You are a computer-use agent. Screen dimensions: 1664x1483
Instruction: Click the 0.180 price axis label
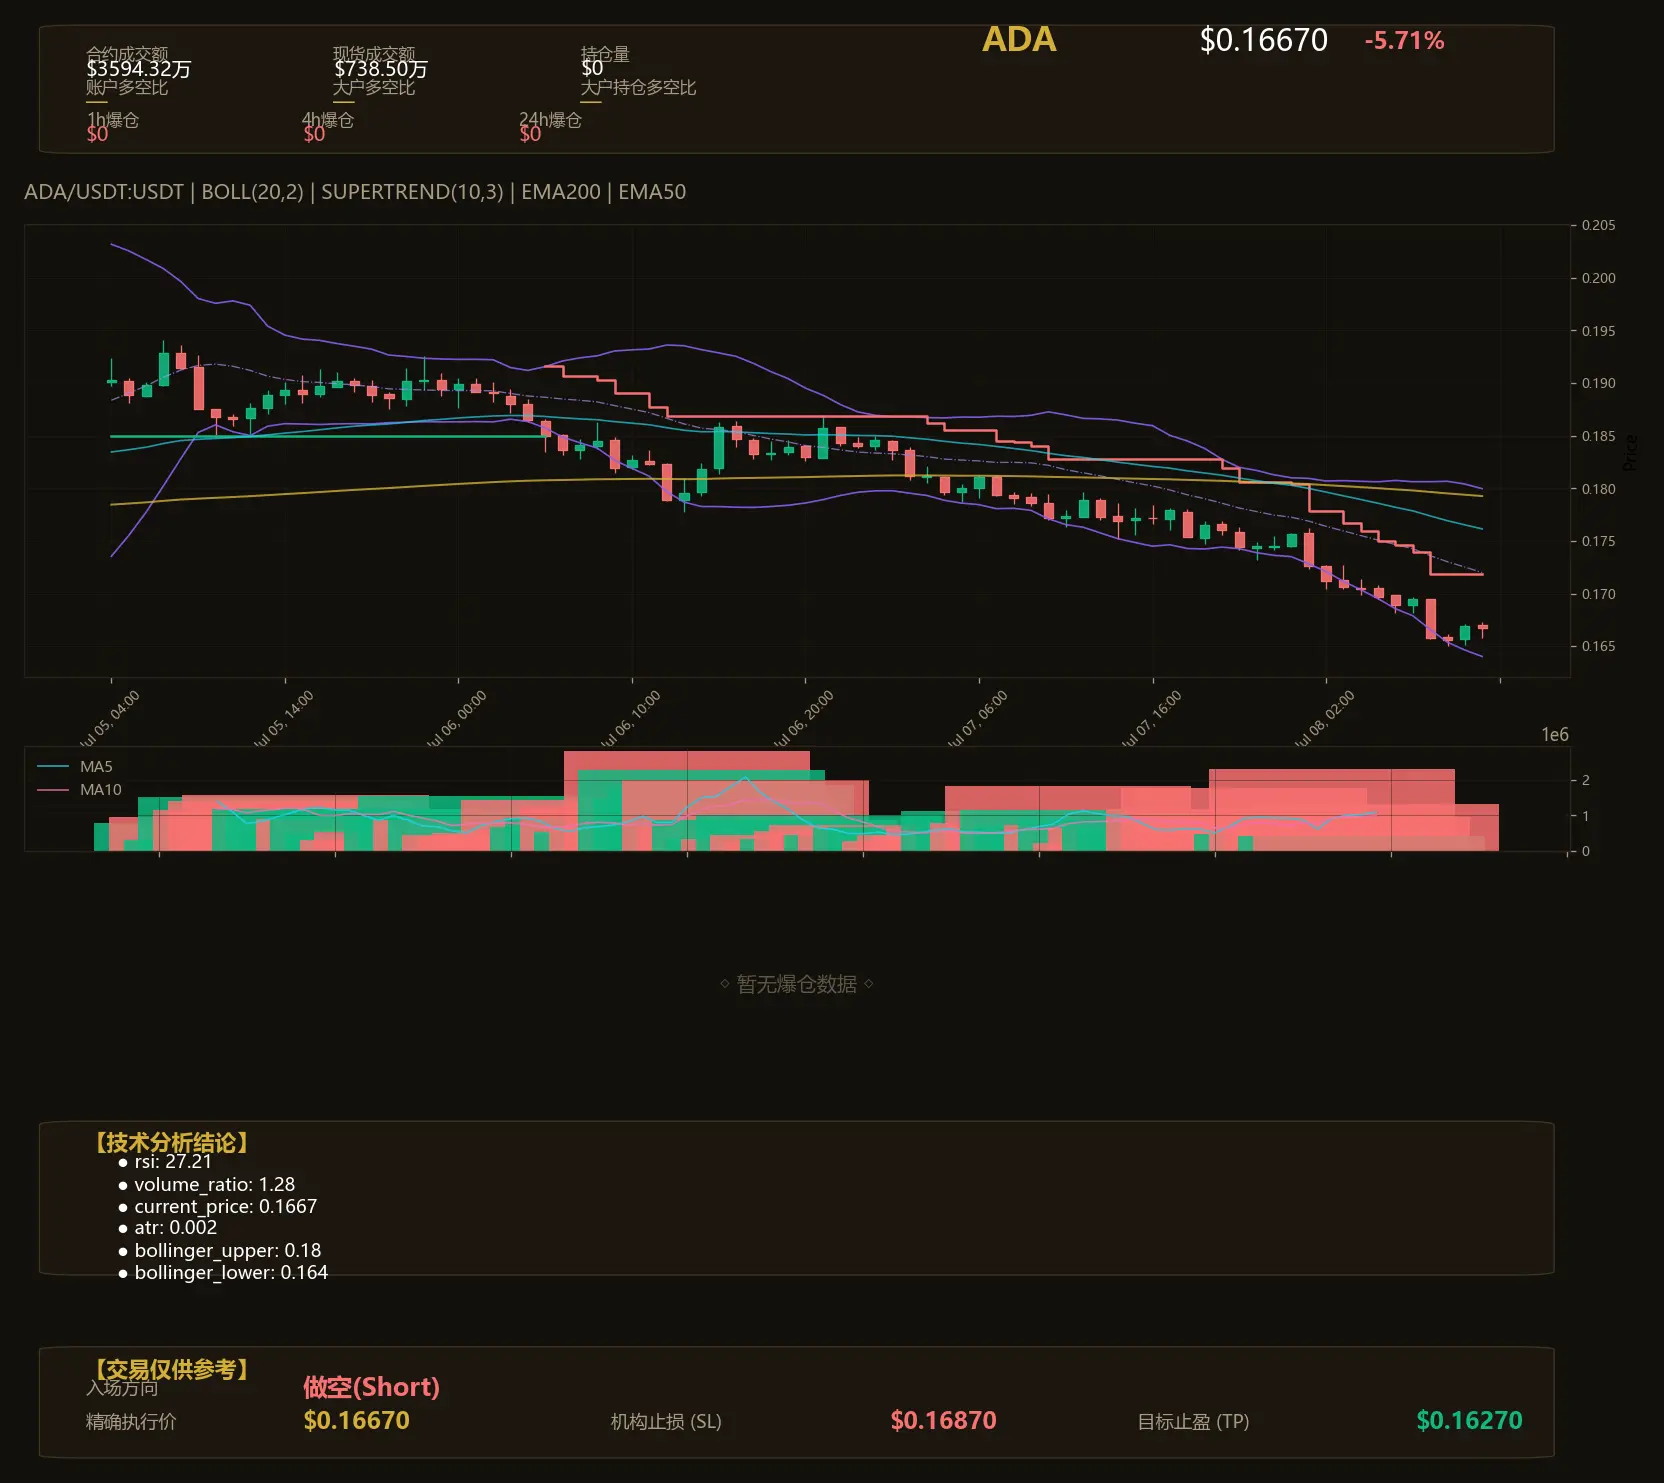(x=1598, y=489)
